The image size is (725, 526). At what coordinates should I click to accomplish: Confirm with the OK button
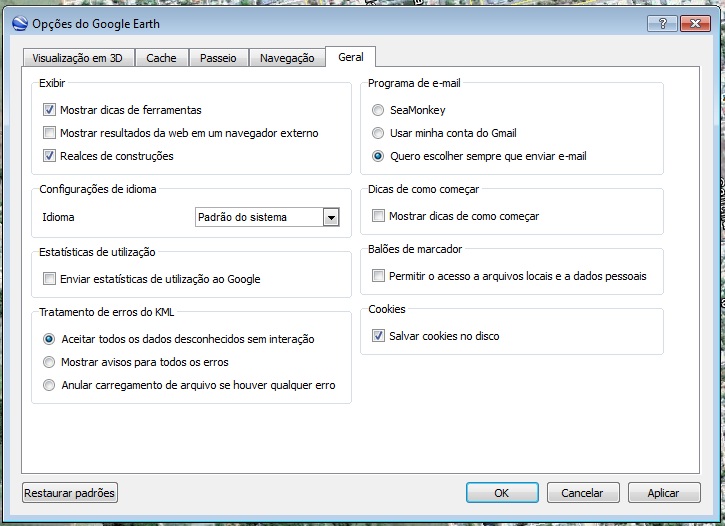(502, 493)
